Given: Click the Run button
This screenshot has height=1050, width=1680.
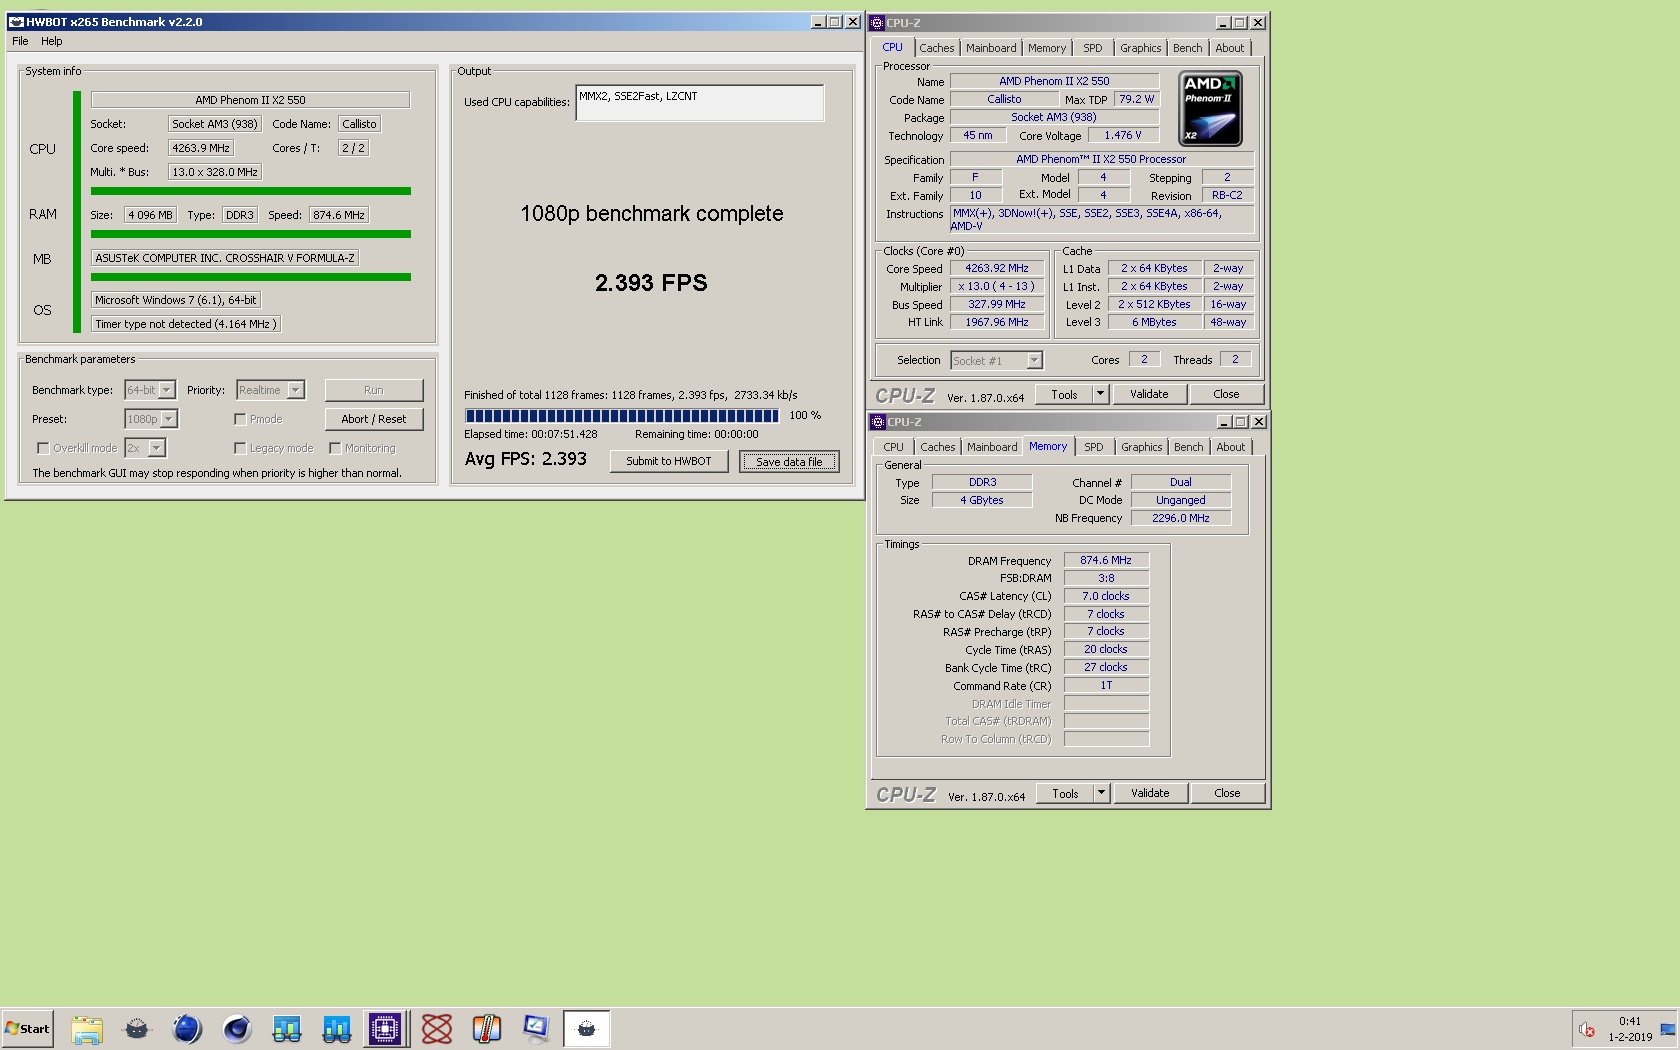Looking at the screenshot, I should coord(374,390).
